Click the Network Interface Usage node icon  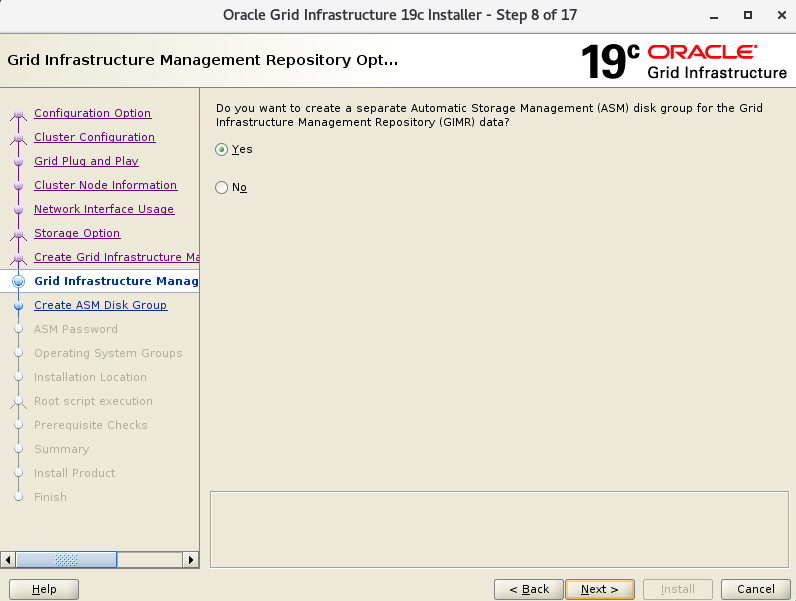[x=19, y=210]
